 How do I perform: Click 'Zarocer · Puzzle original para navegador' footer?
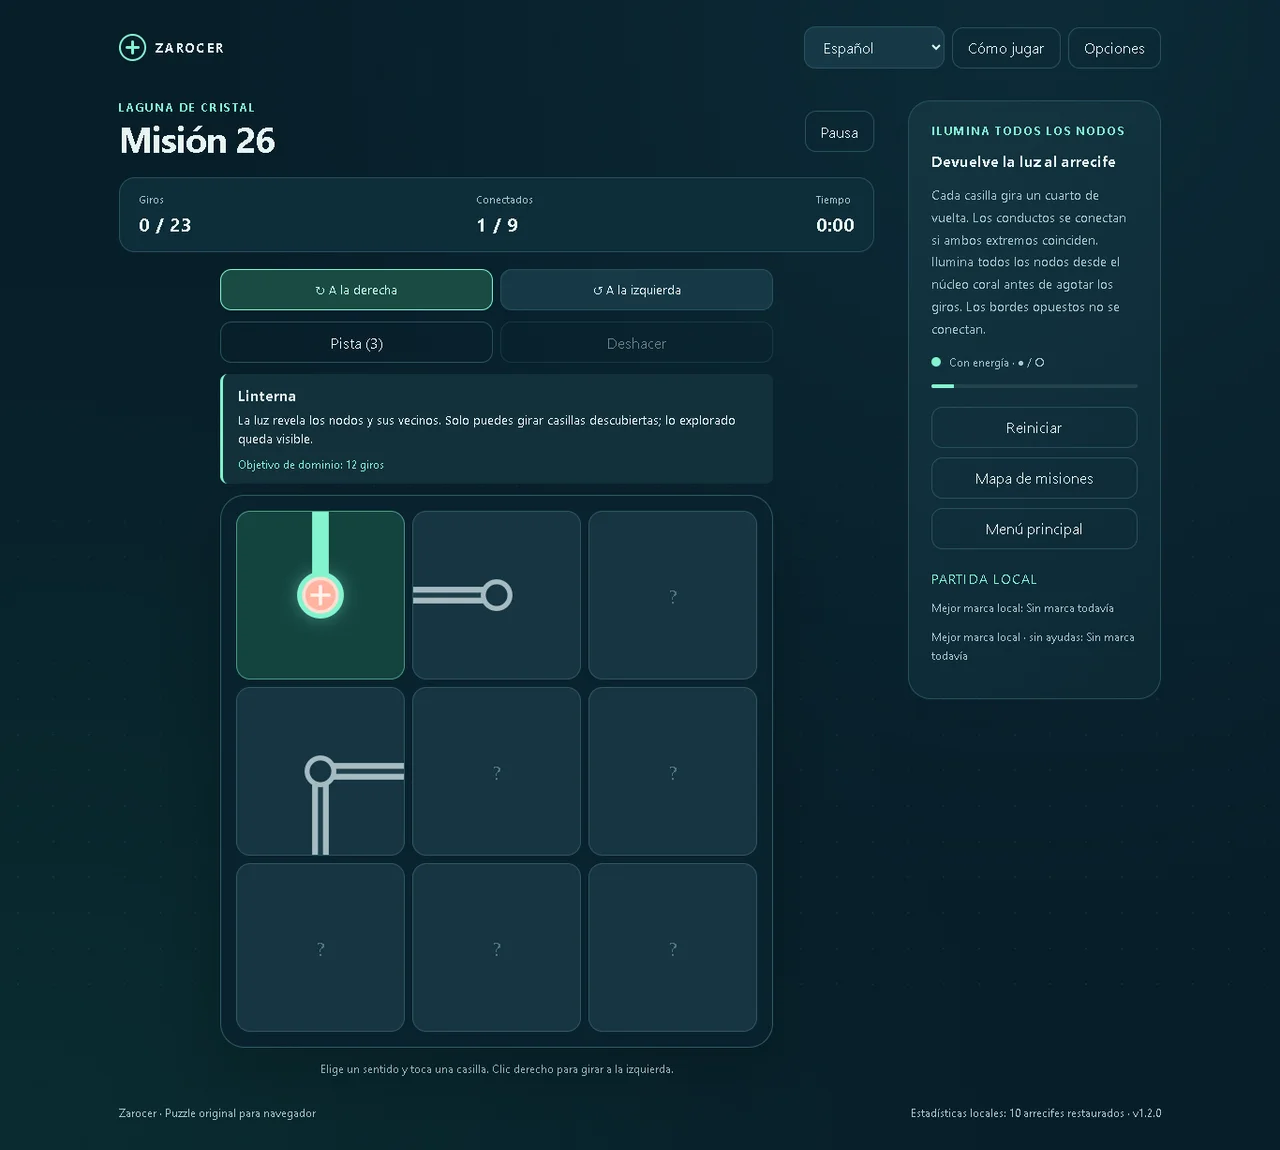217,1113
